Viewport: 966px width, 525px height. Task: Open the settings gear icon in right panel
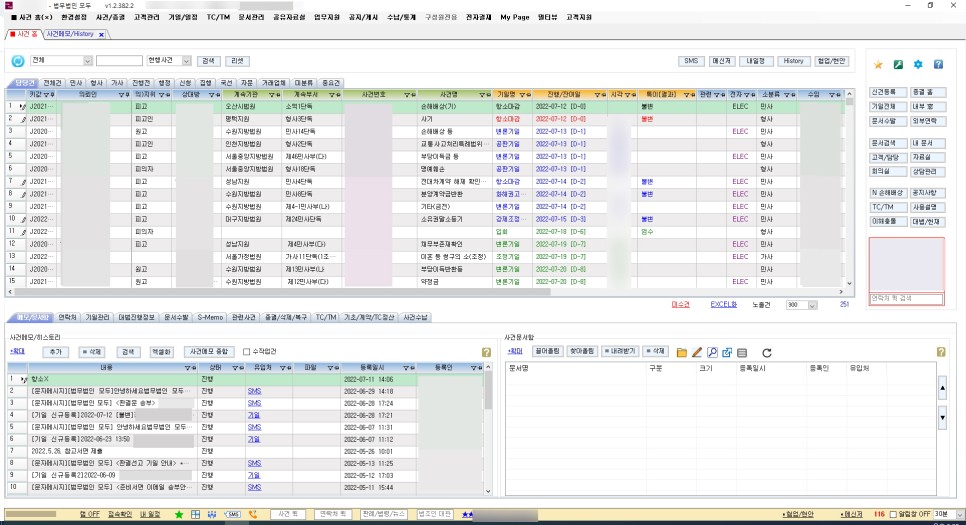pyautogui.click(x=918, y=64)
